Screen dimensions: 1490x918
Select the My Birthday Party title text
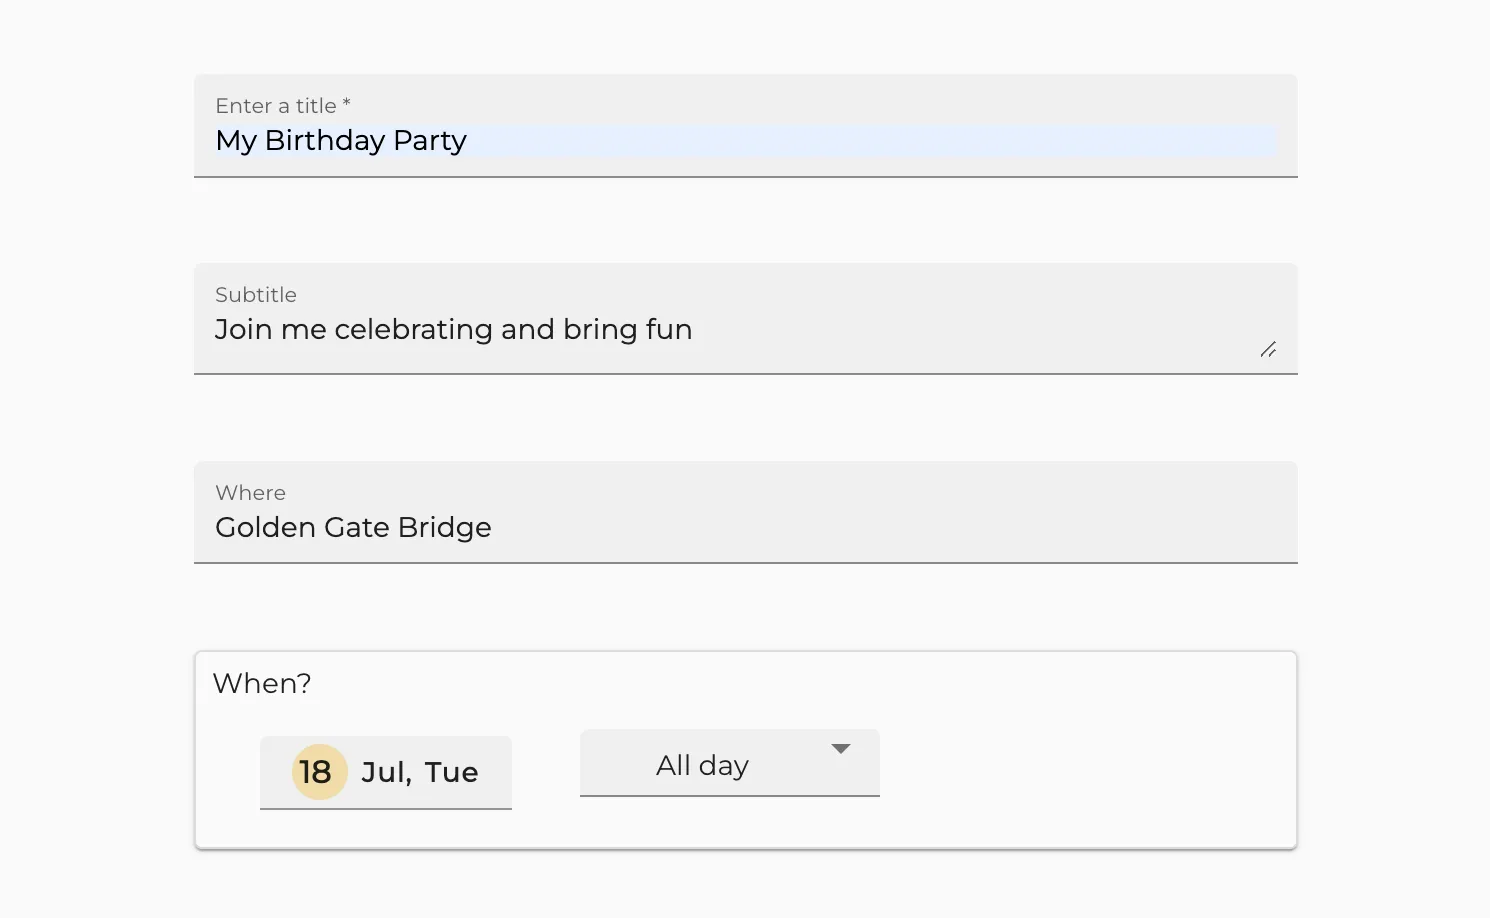(340, 140)
